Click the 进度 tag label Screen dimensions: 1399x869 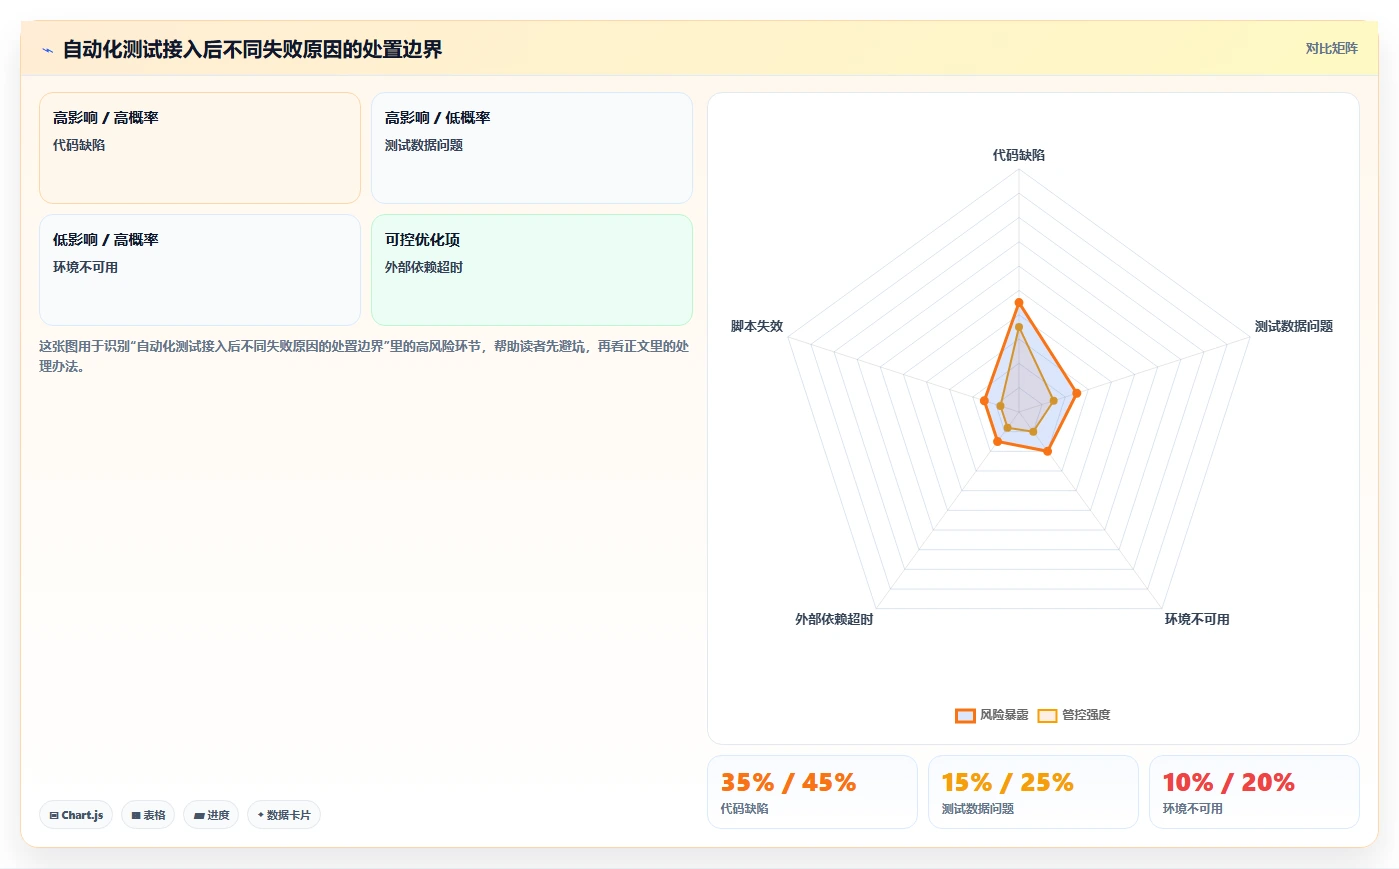pyautogui.click(x=218, y=815)
